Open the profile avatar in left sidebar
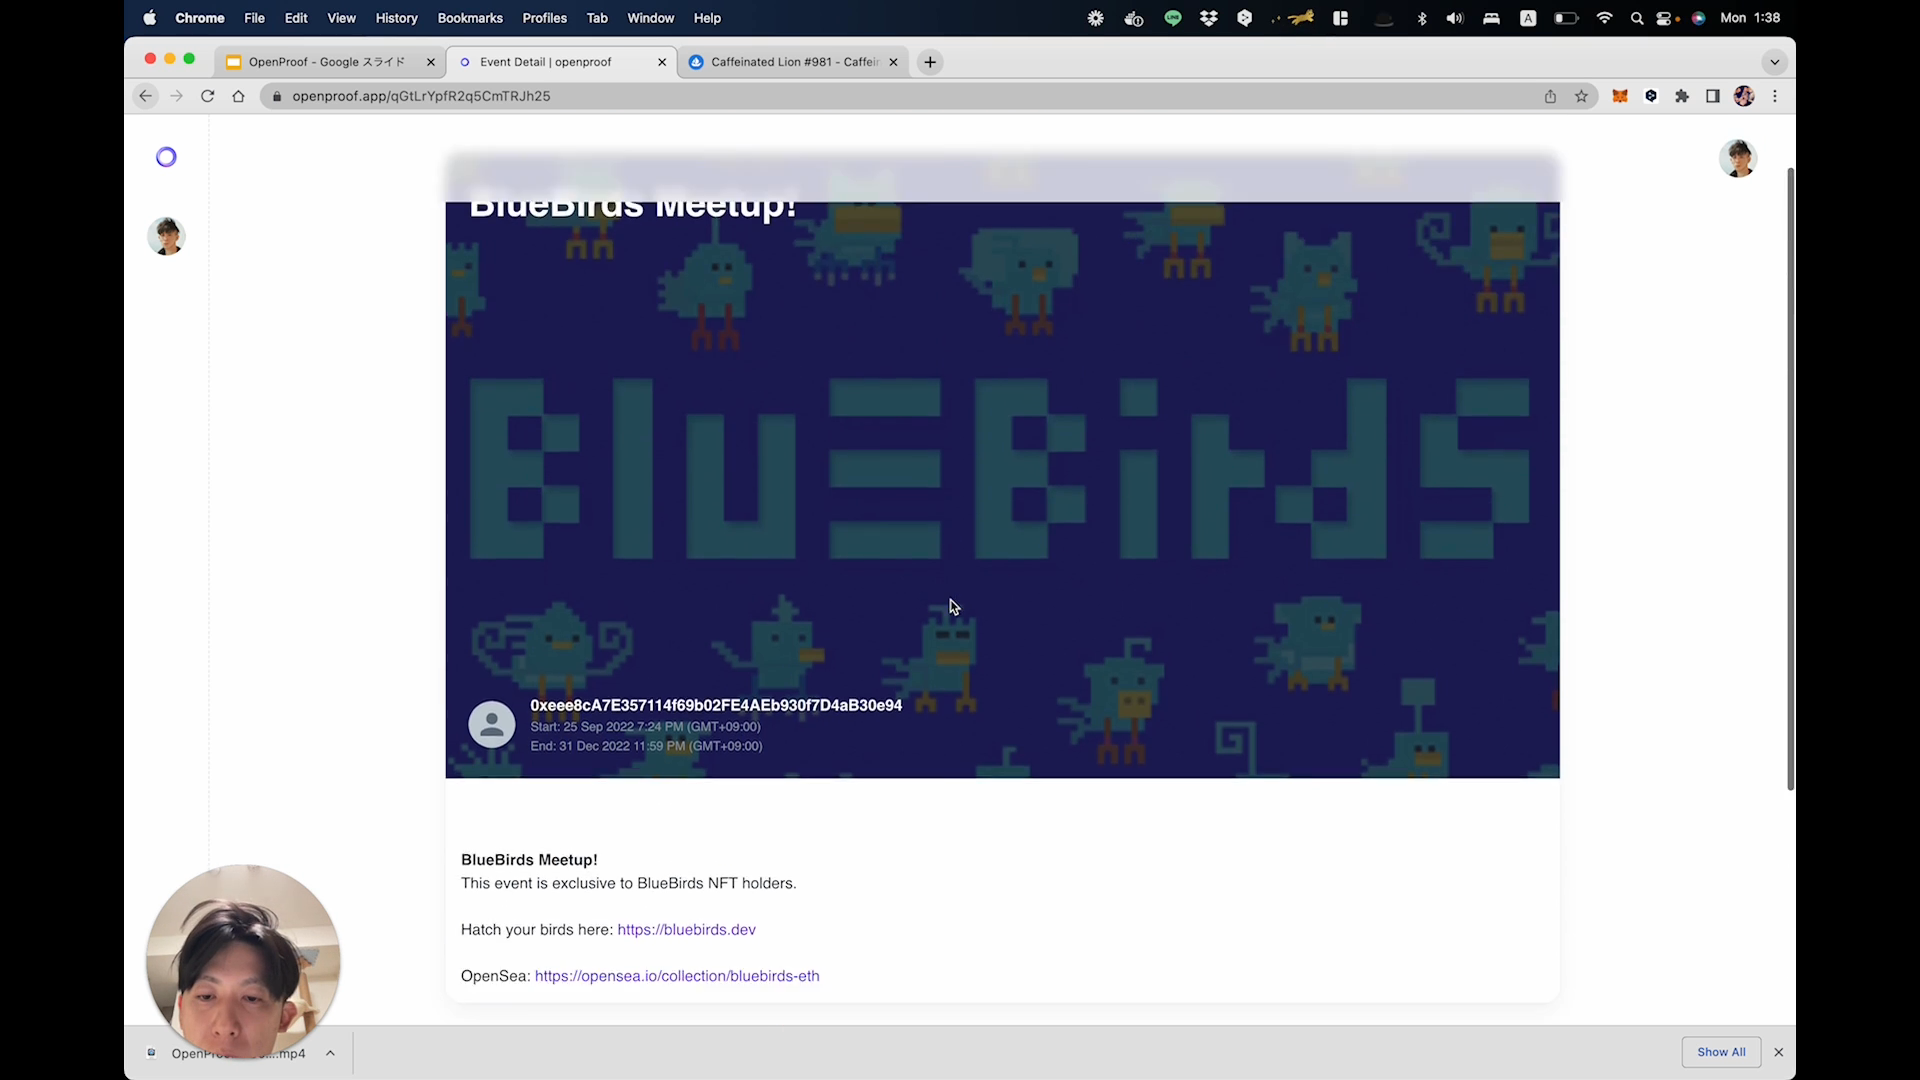Image resolution: width=1920 pixels, height=1080 pixels. 166,237
